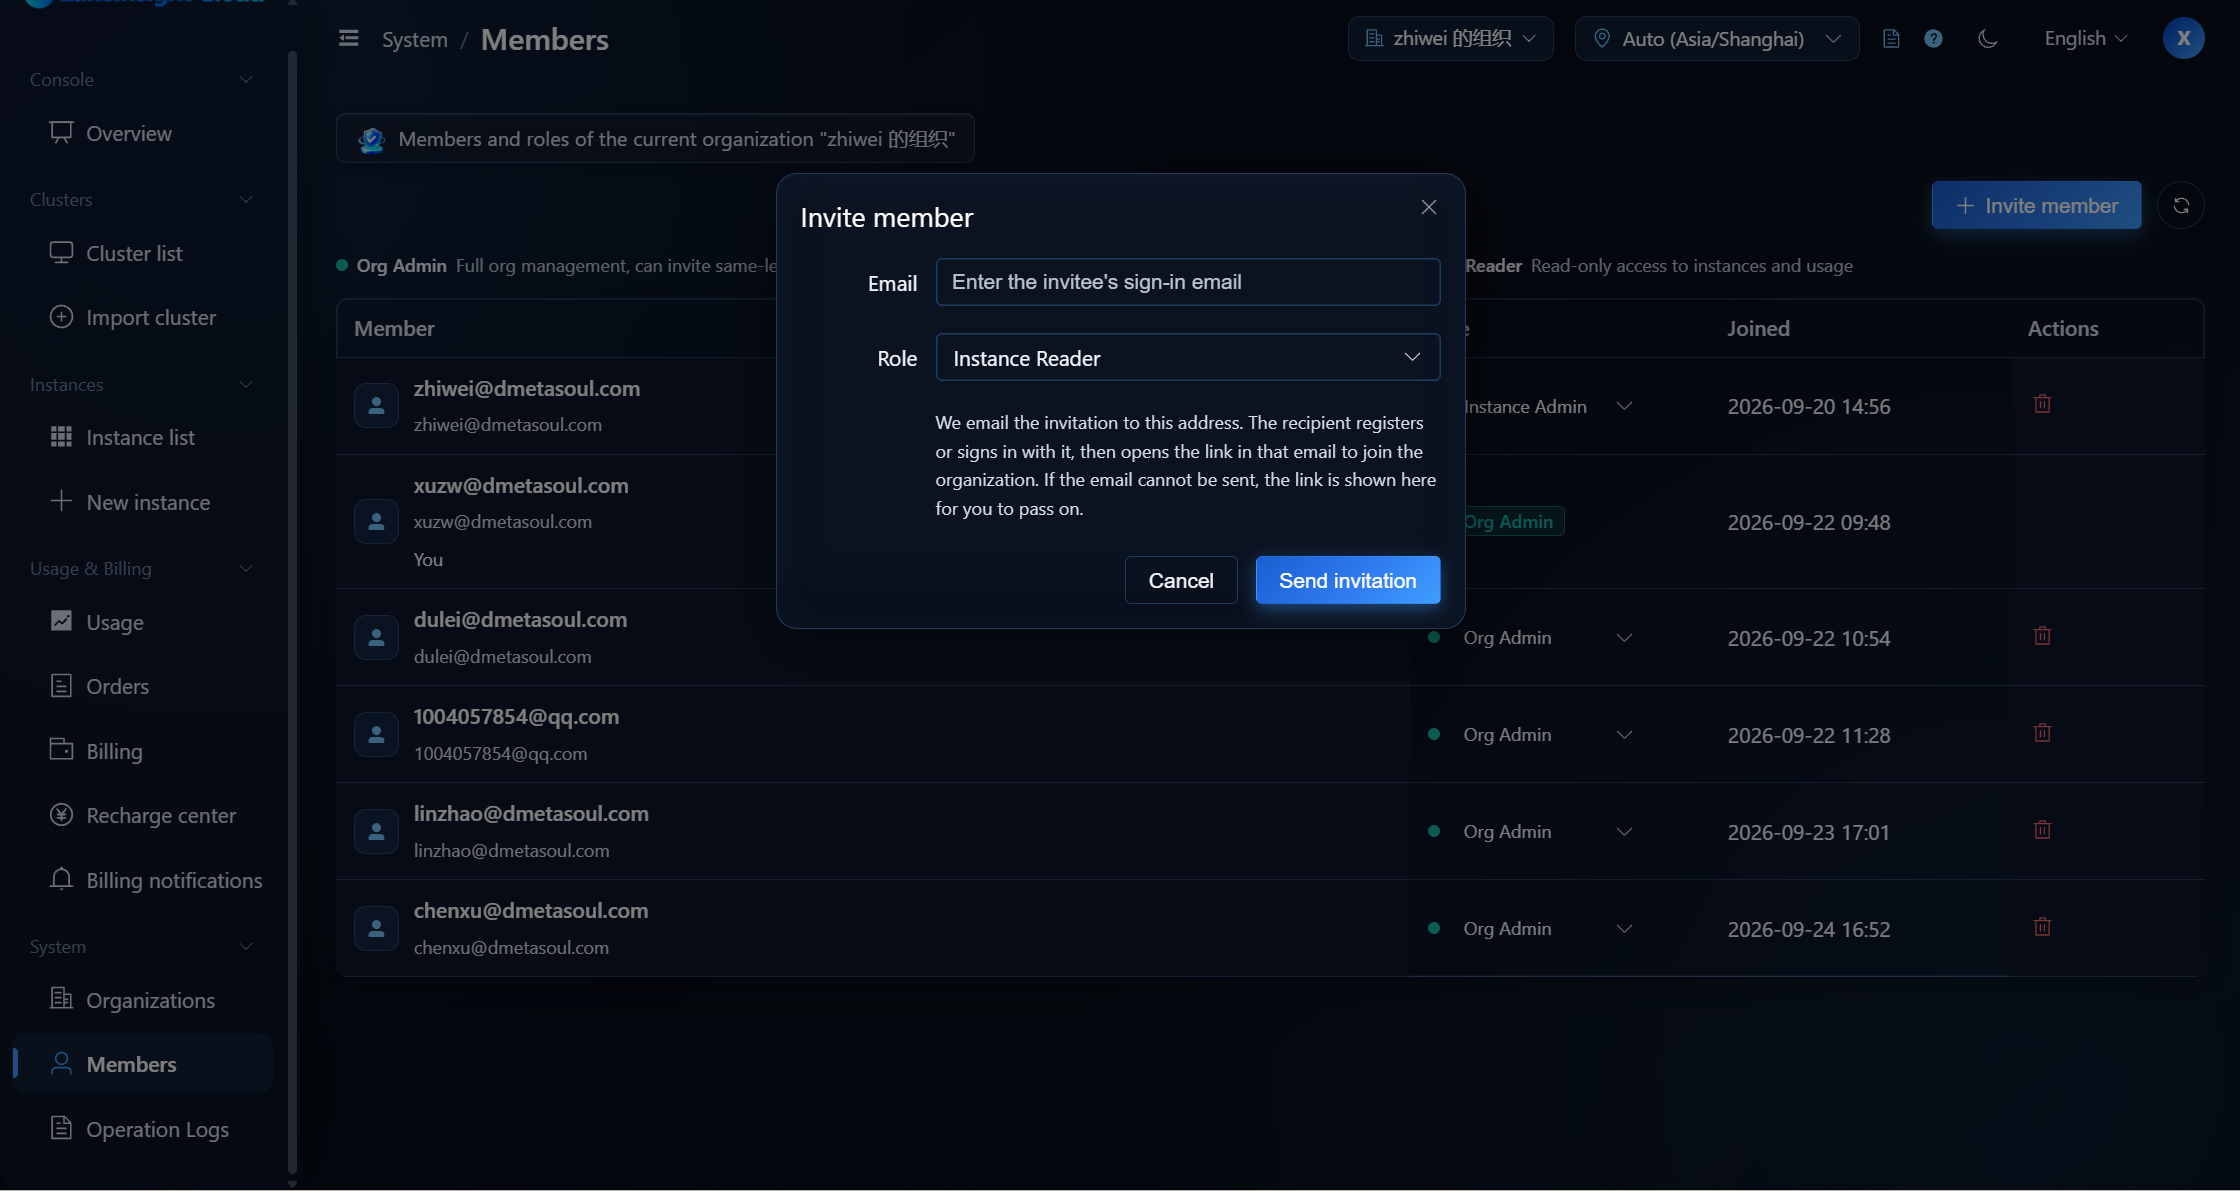This screenshot has width=2240, height=1191.
Task: Collapse the sidebar with the hamburger icon
Action: 348,39
